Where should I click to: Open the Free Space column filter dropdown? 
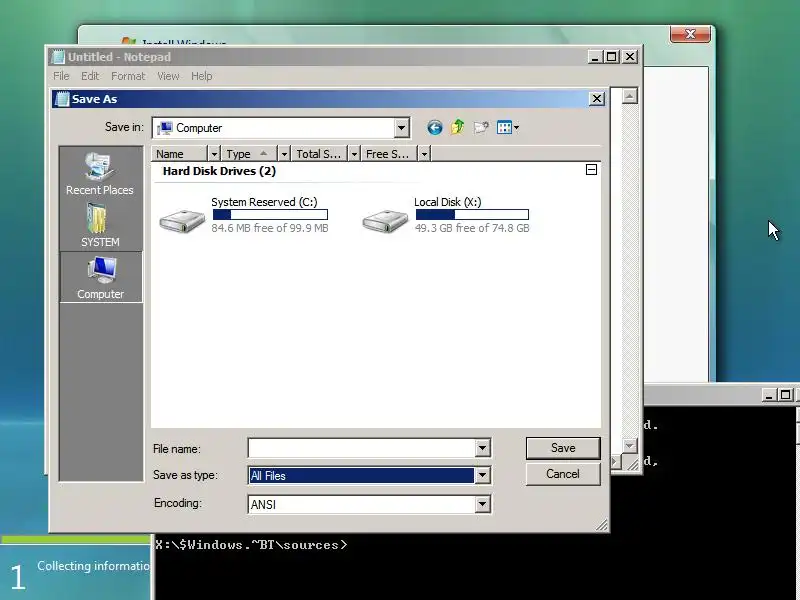click(424, 154)
